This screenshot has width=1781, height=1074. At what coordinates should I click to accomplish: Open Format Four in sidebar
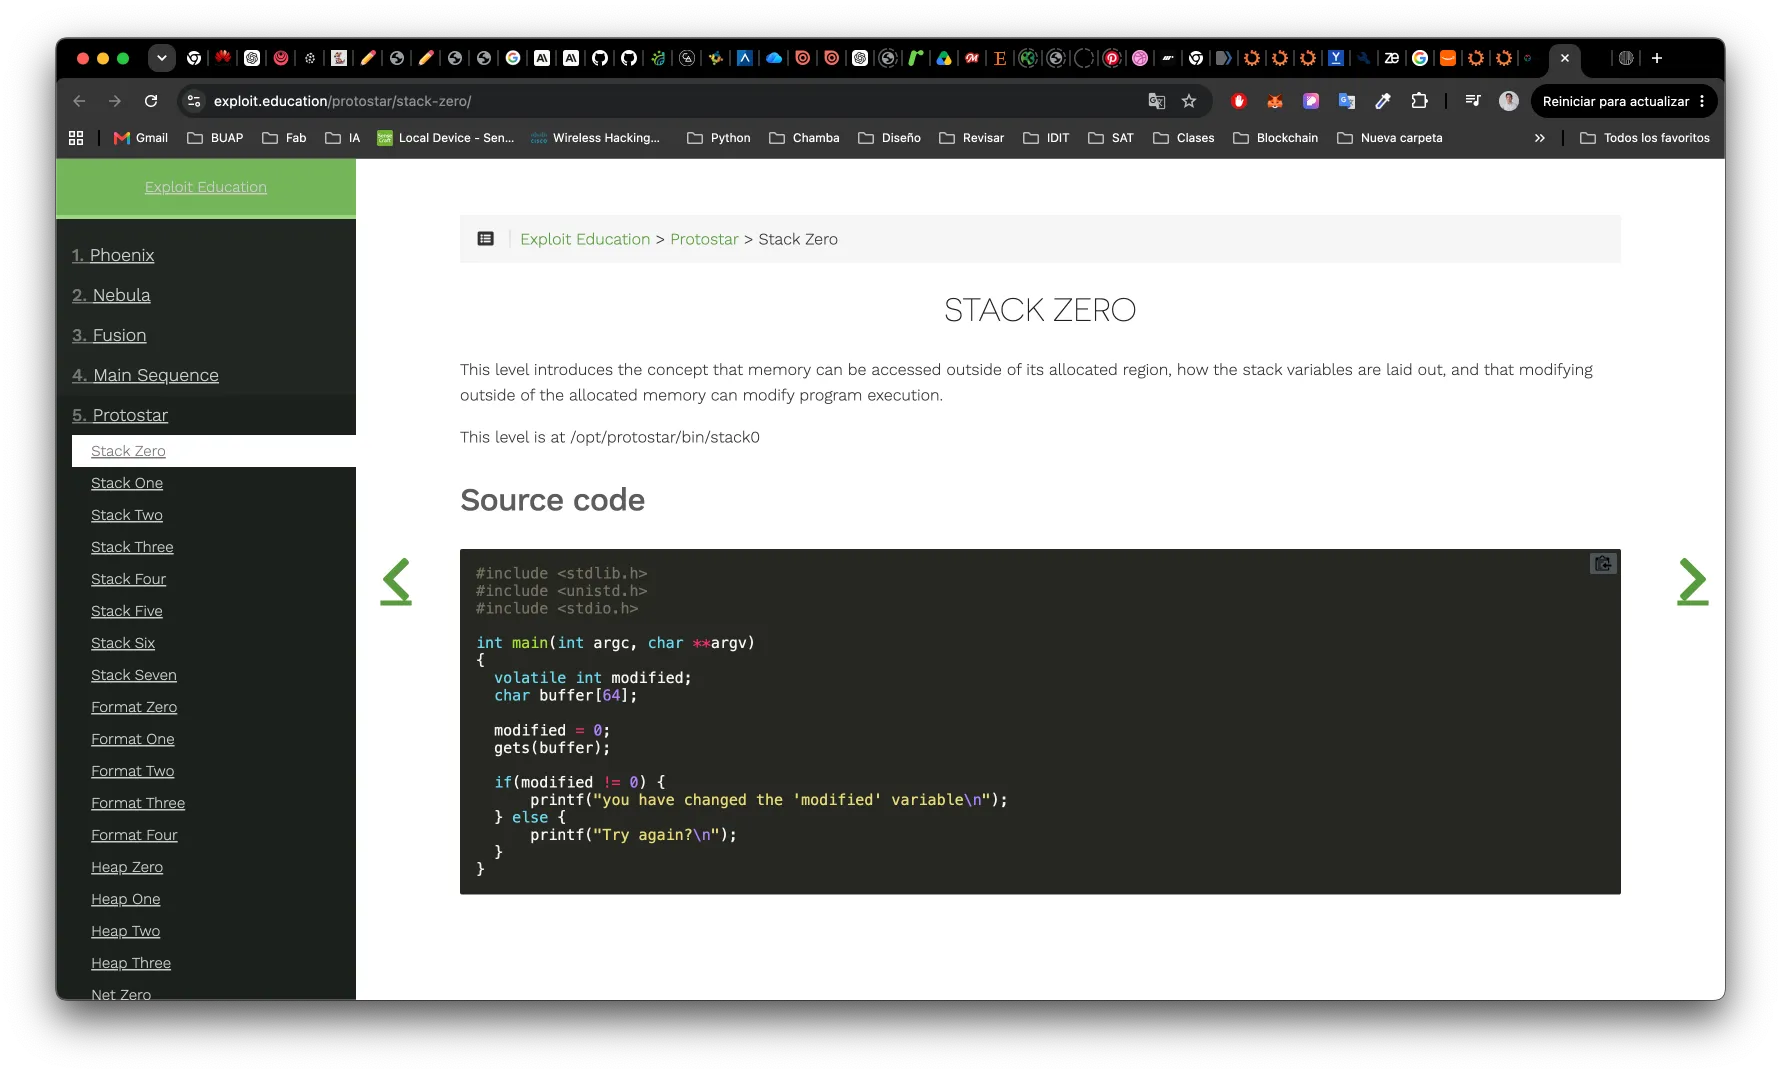[134, 835]
